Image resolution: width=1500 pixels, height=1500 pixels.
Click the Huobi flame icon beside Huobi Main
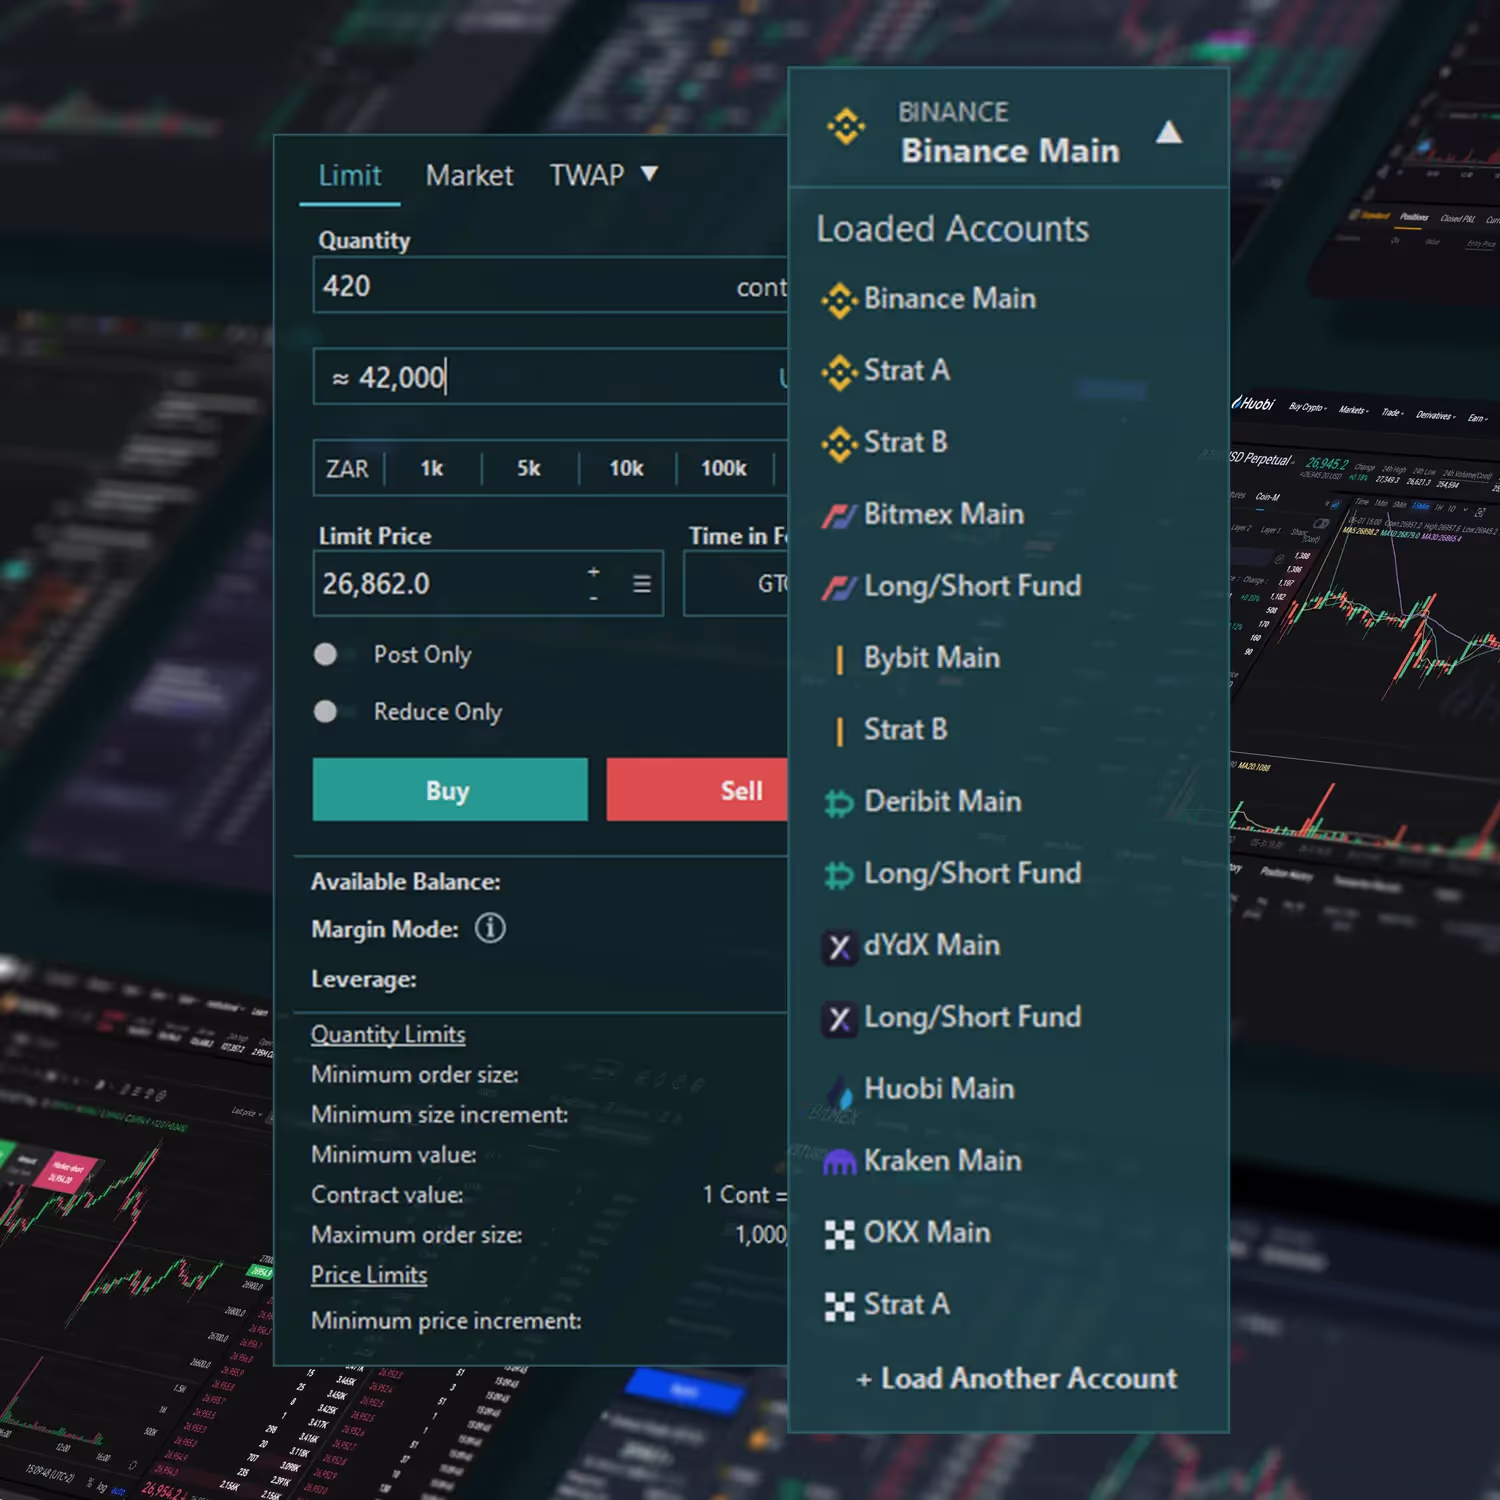tap(840, 1090)
